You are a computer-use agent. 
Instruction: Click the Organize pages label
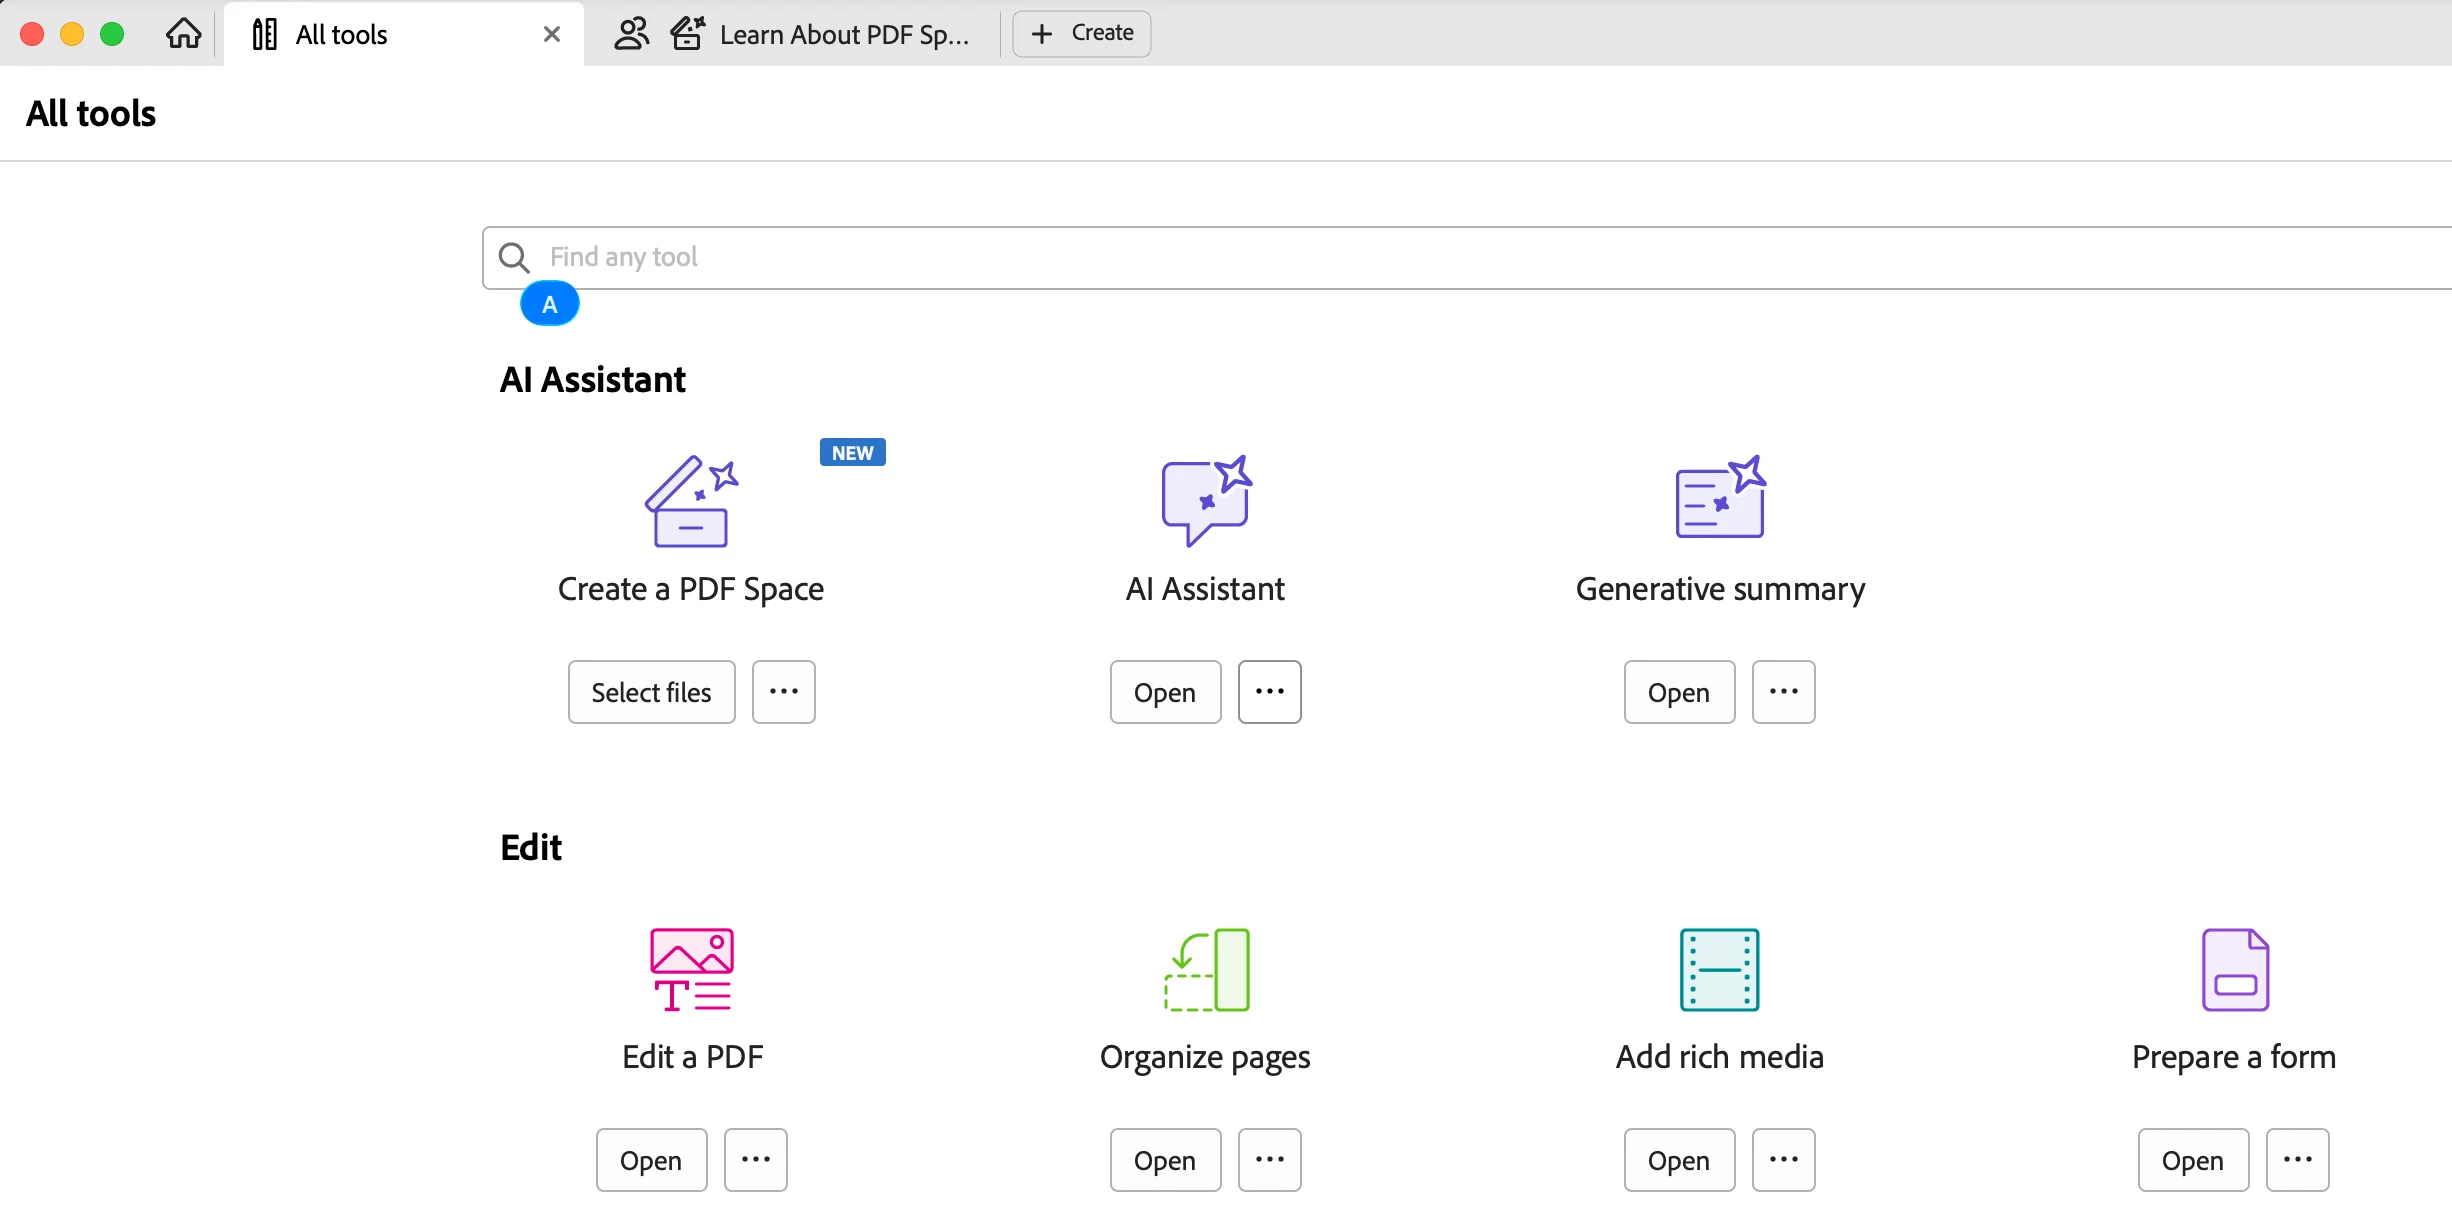click(x=1205, y=1057)
